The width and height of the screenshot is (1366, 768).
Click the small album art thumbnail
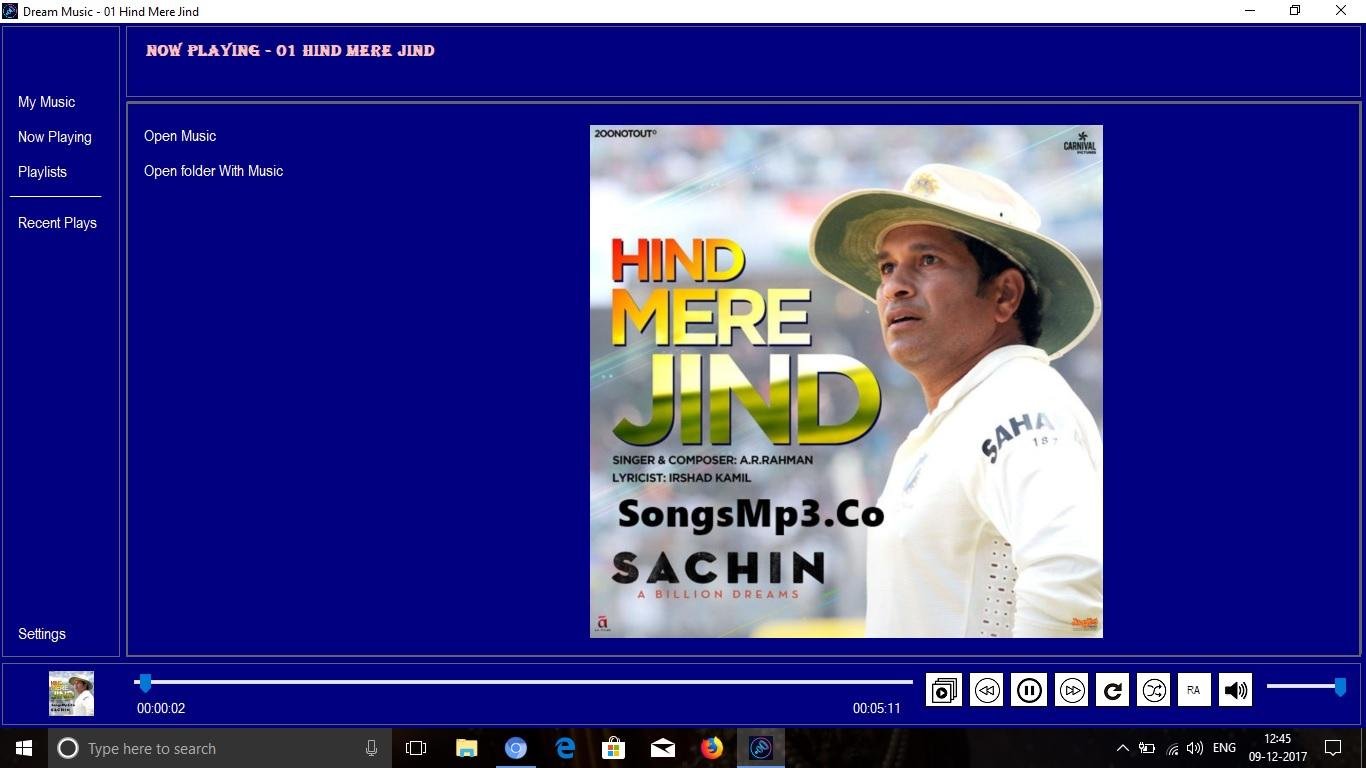72,693
